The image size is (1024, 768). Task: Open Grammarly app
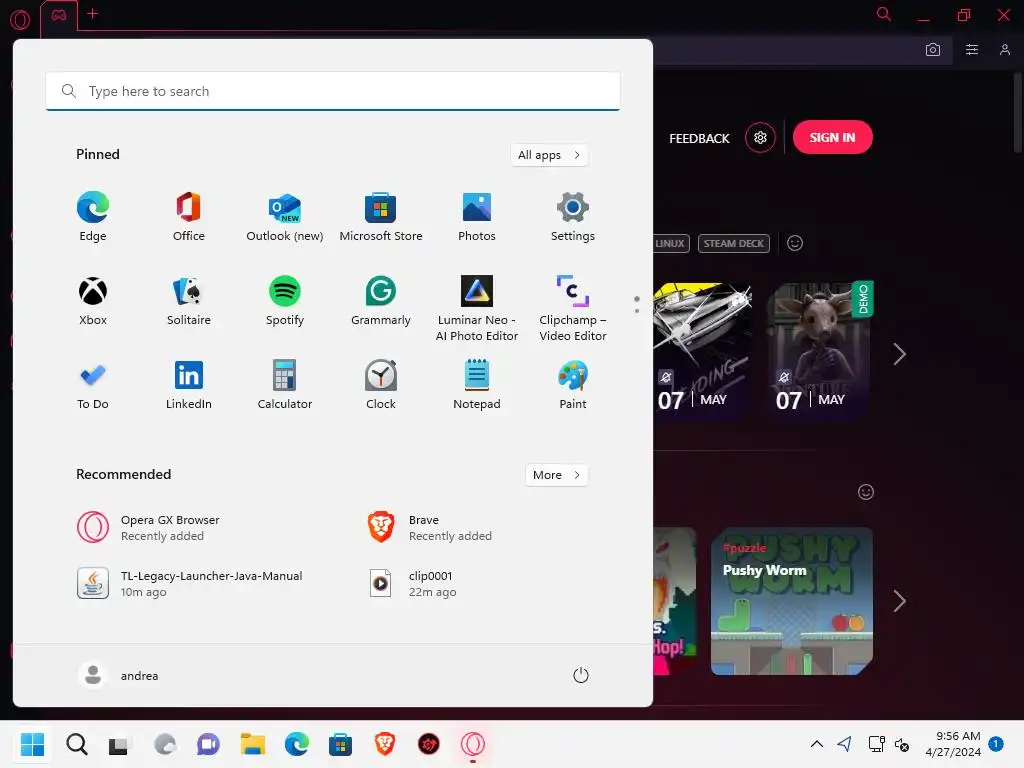click(381, 302)
